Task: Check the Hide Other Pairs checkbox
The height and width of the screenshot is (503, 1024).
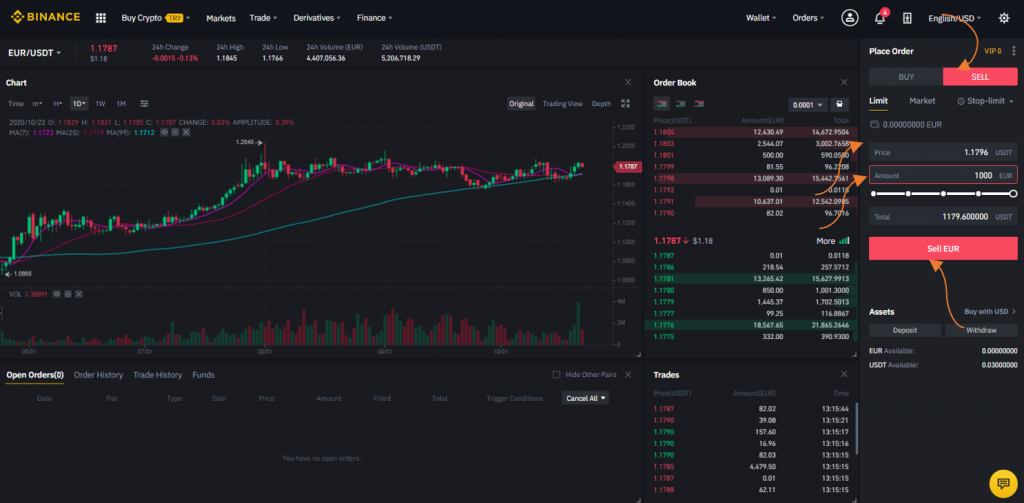Action: tap(556, 375)
